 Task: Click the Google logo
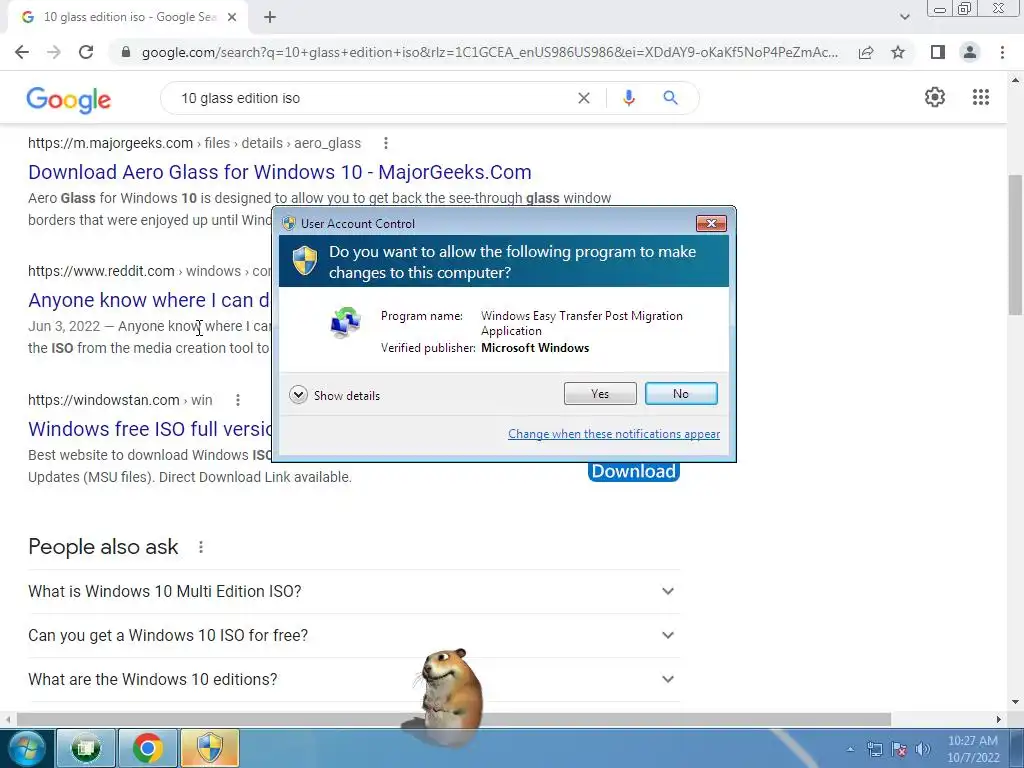pyautogui.click(x=69, y=100)
